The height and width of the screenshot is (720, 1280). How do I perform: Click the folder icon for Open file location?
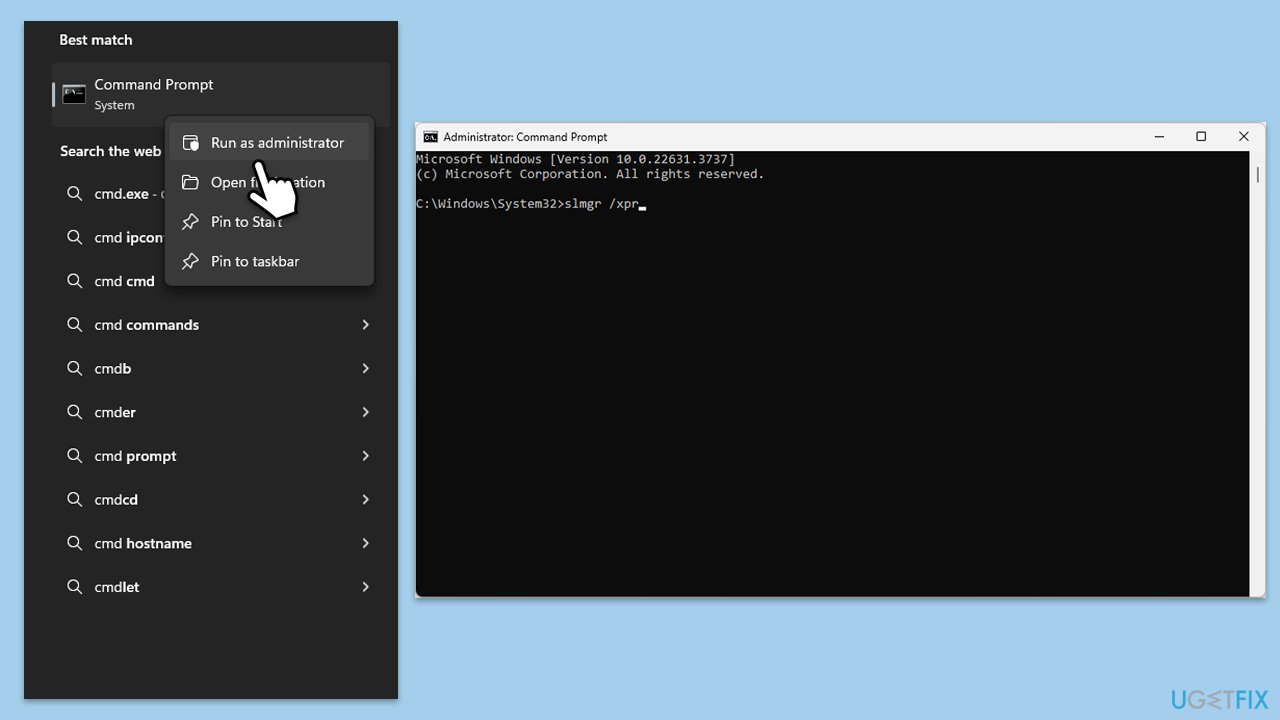pyautogui.click(x=190, y=182)
